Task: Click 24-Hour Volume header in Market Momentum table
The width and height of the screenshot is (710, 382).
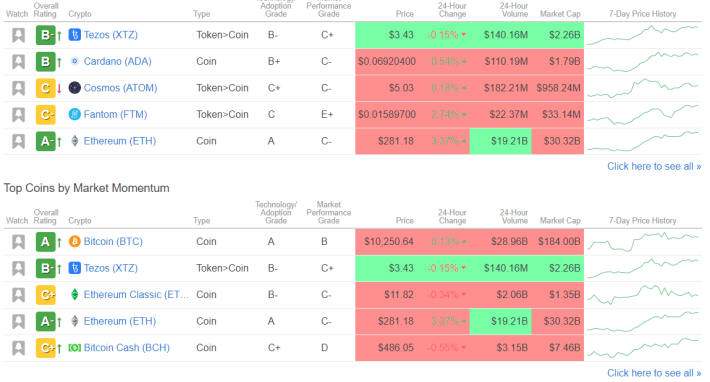Action: pos(514,216)
